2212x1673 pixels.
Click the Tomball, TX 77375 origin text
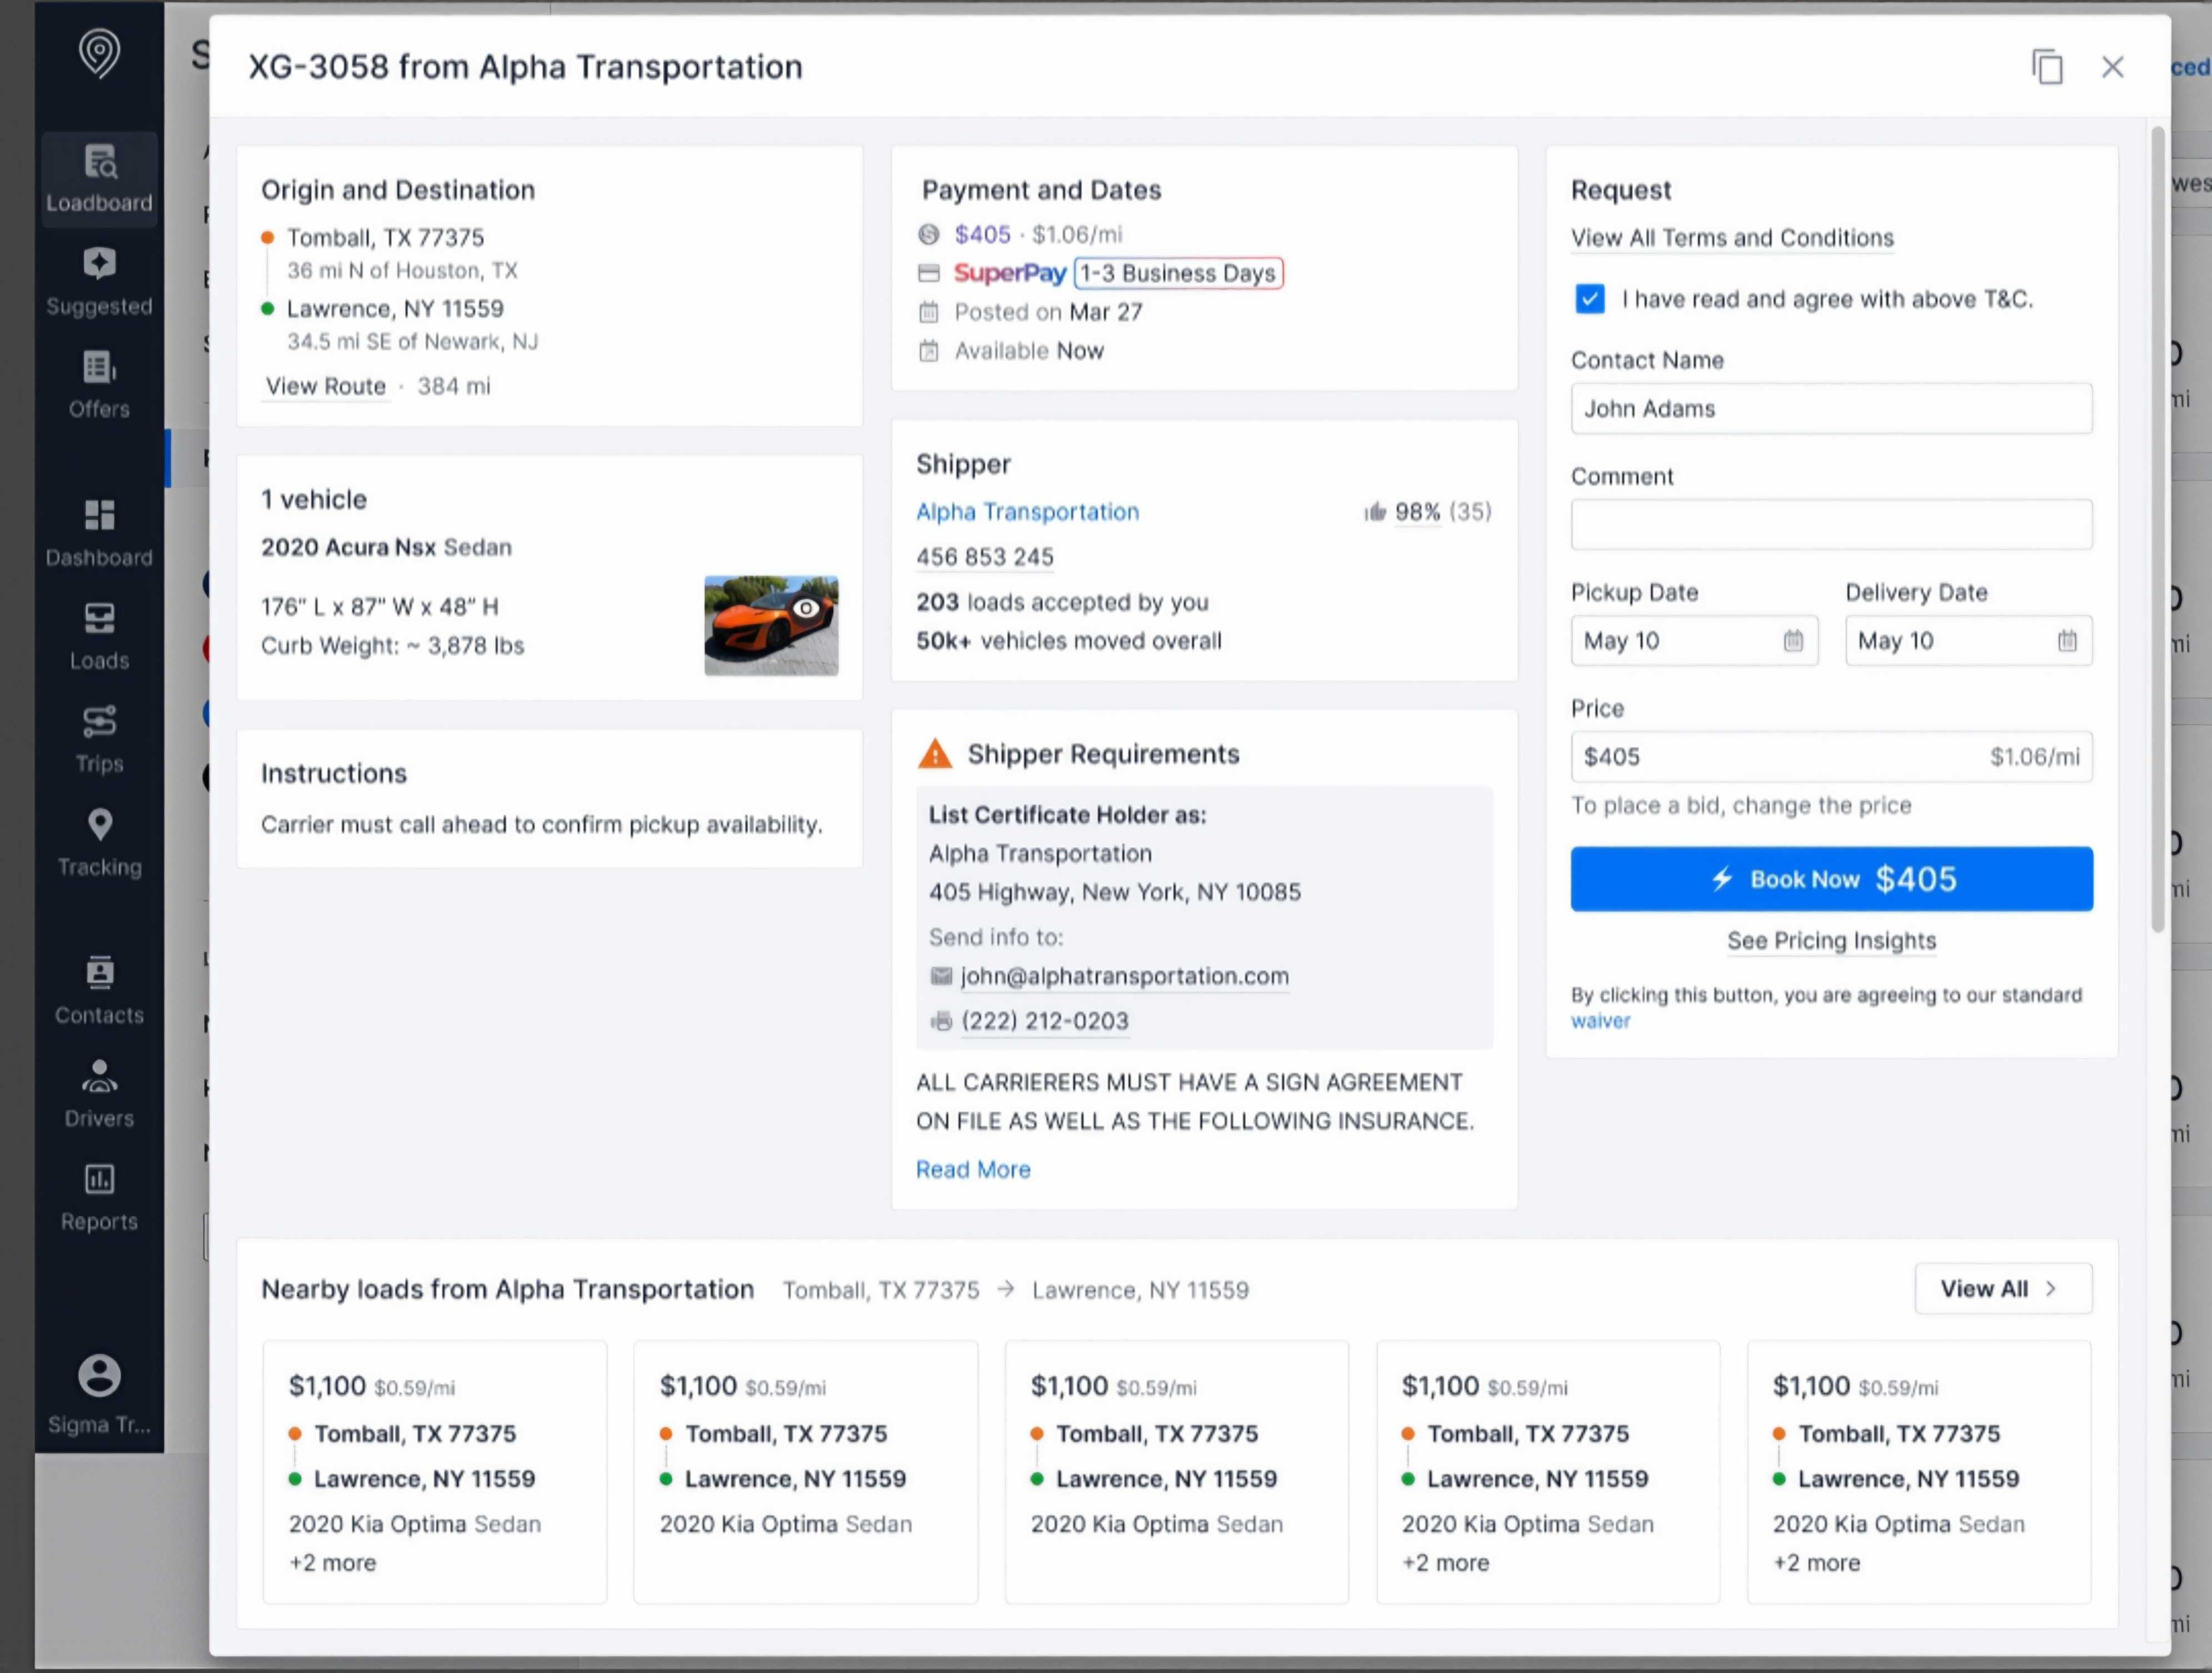tap(386, 238)
